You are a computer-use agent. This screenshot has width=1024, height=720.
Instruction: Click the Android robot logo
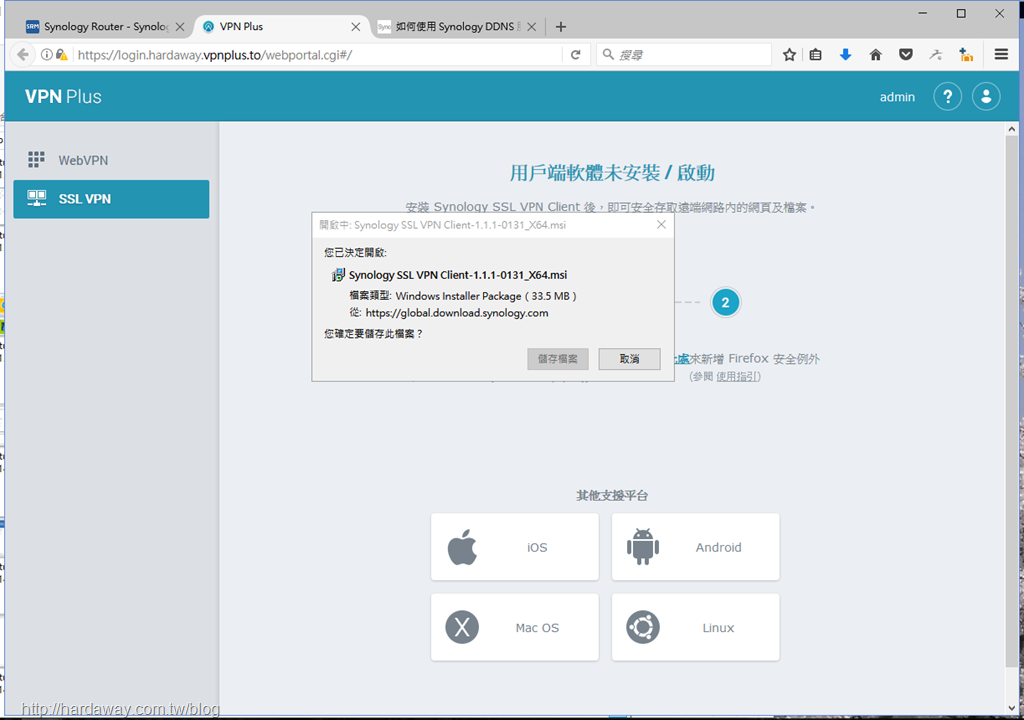pos(643,547)
